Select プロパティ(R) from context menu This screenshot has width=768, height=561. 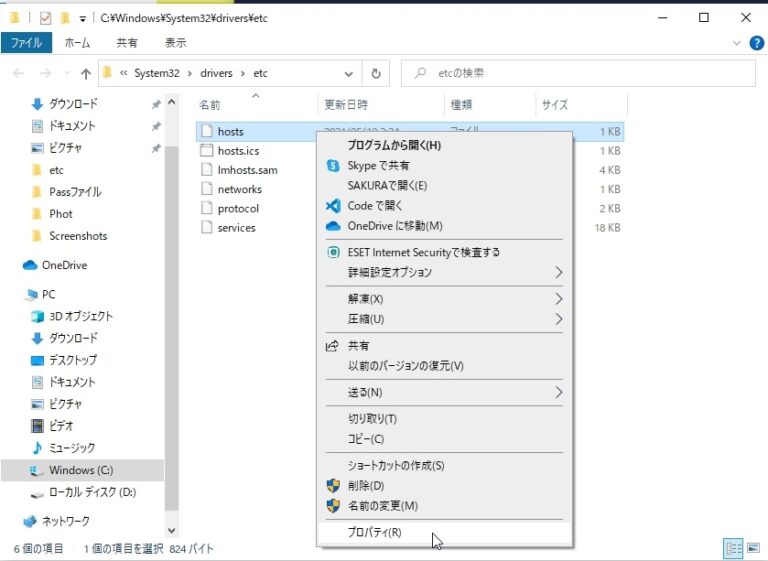click(x=374, y=532)
